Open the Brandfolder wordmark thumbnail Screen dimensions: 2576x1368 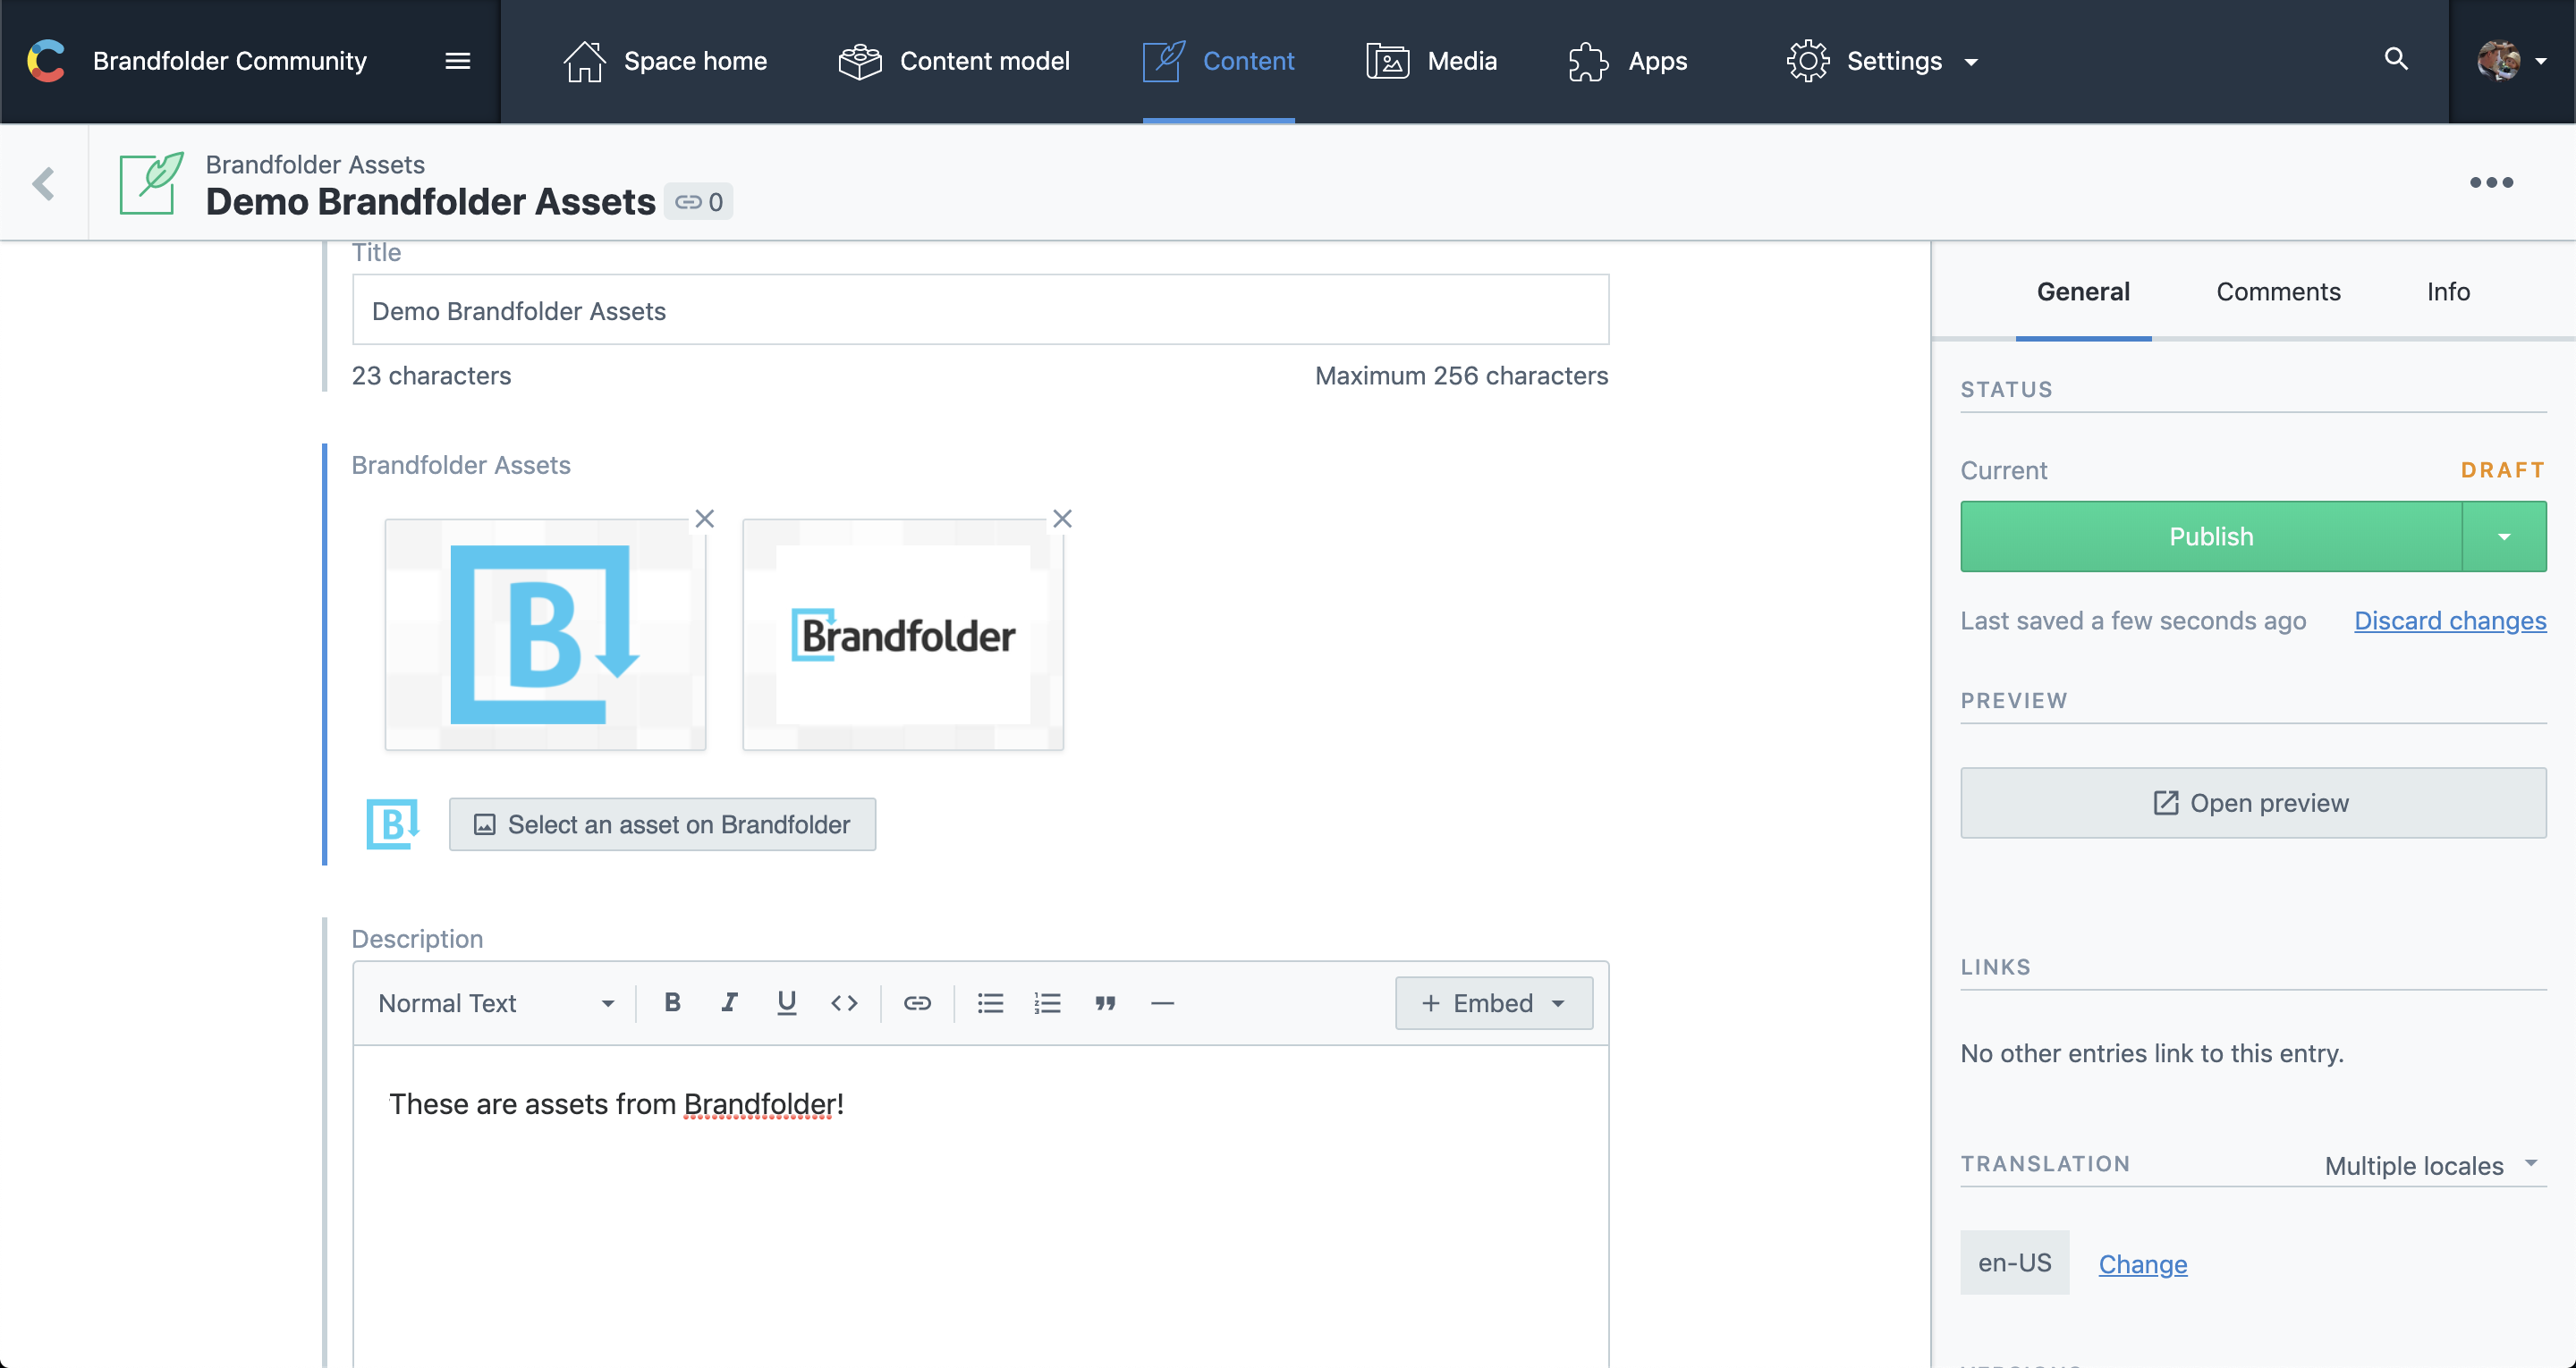click(903, 635)
